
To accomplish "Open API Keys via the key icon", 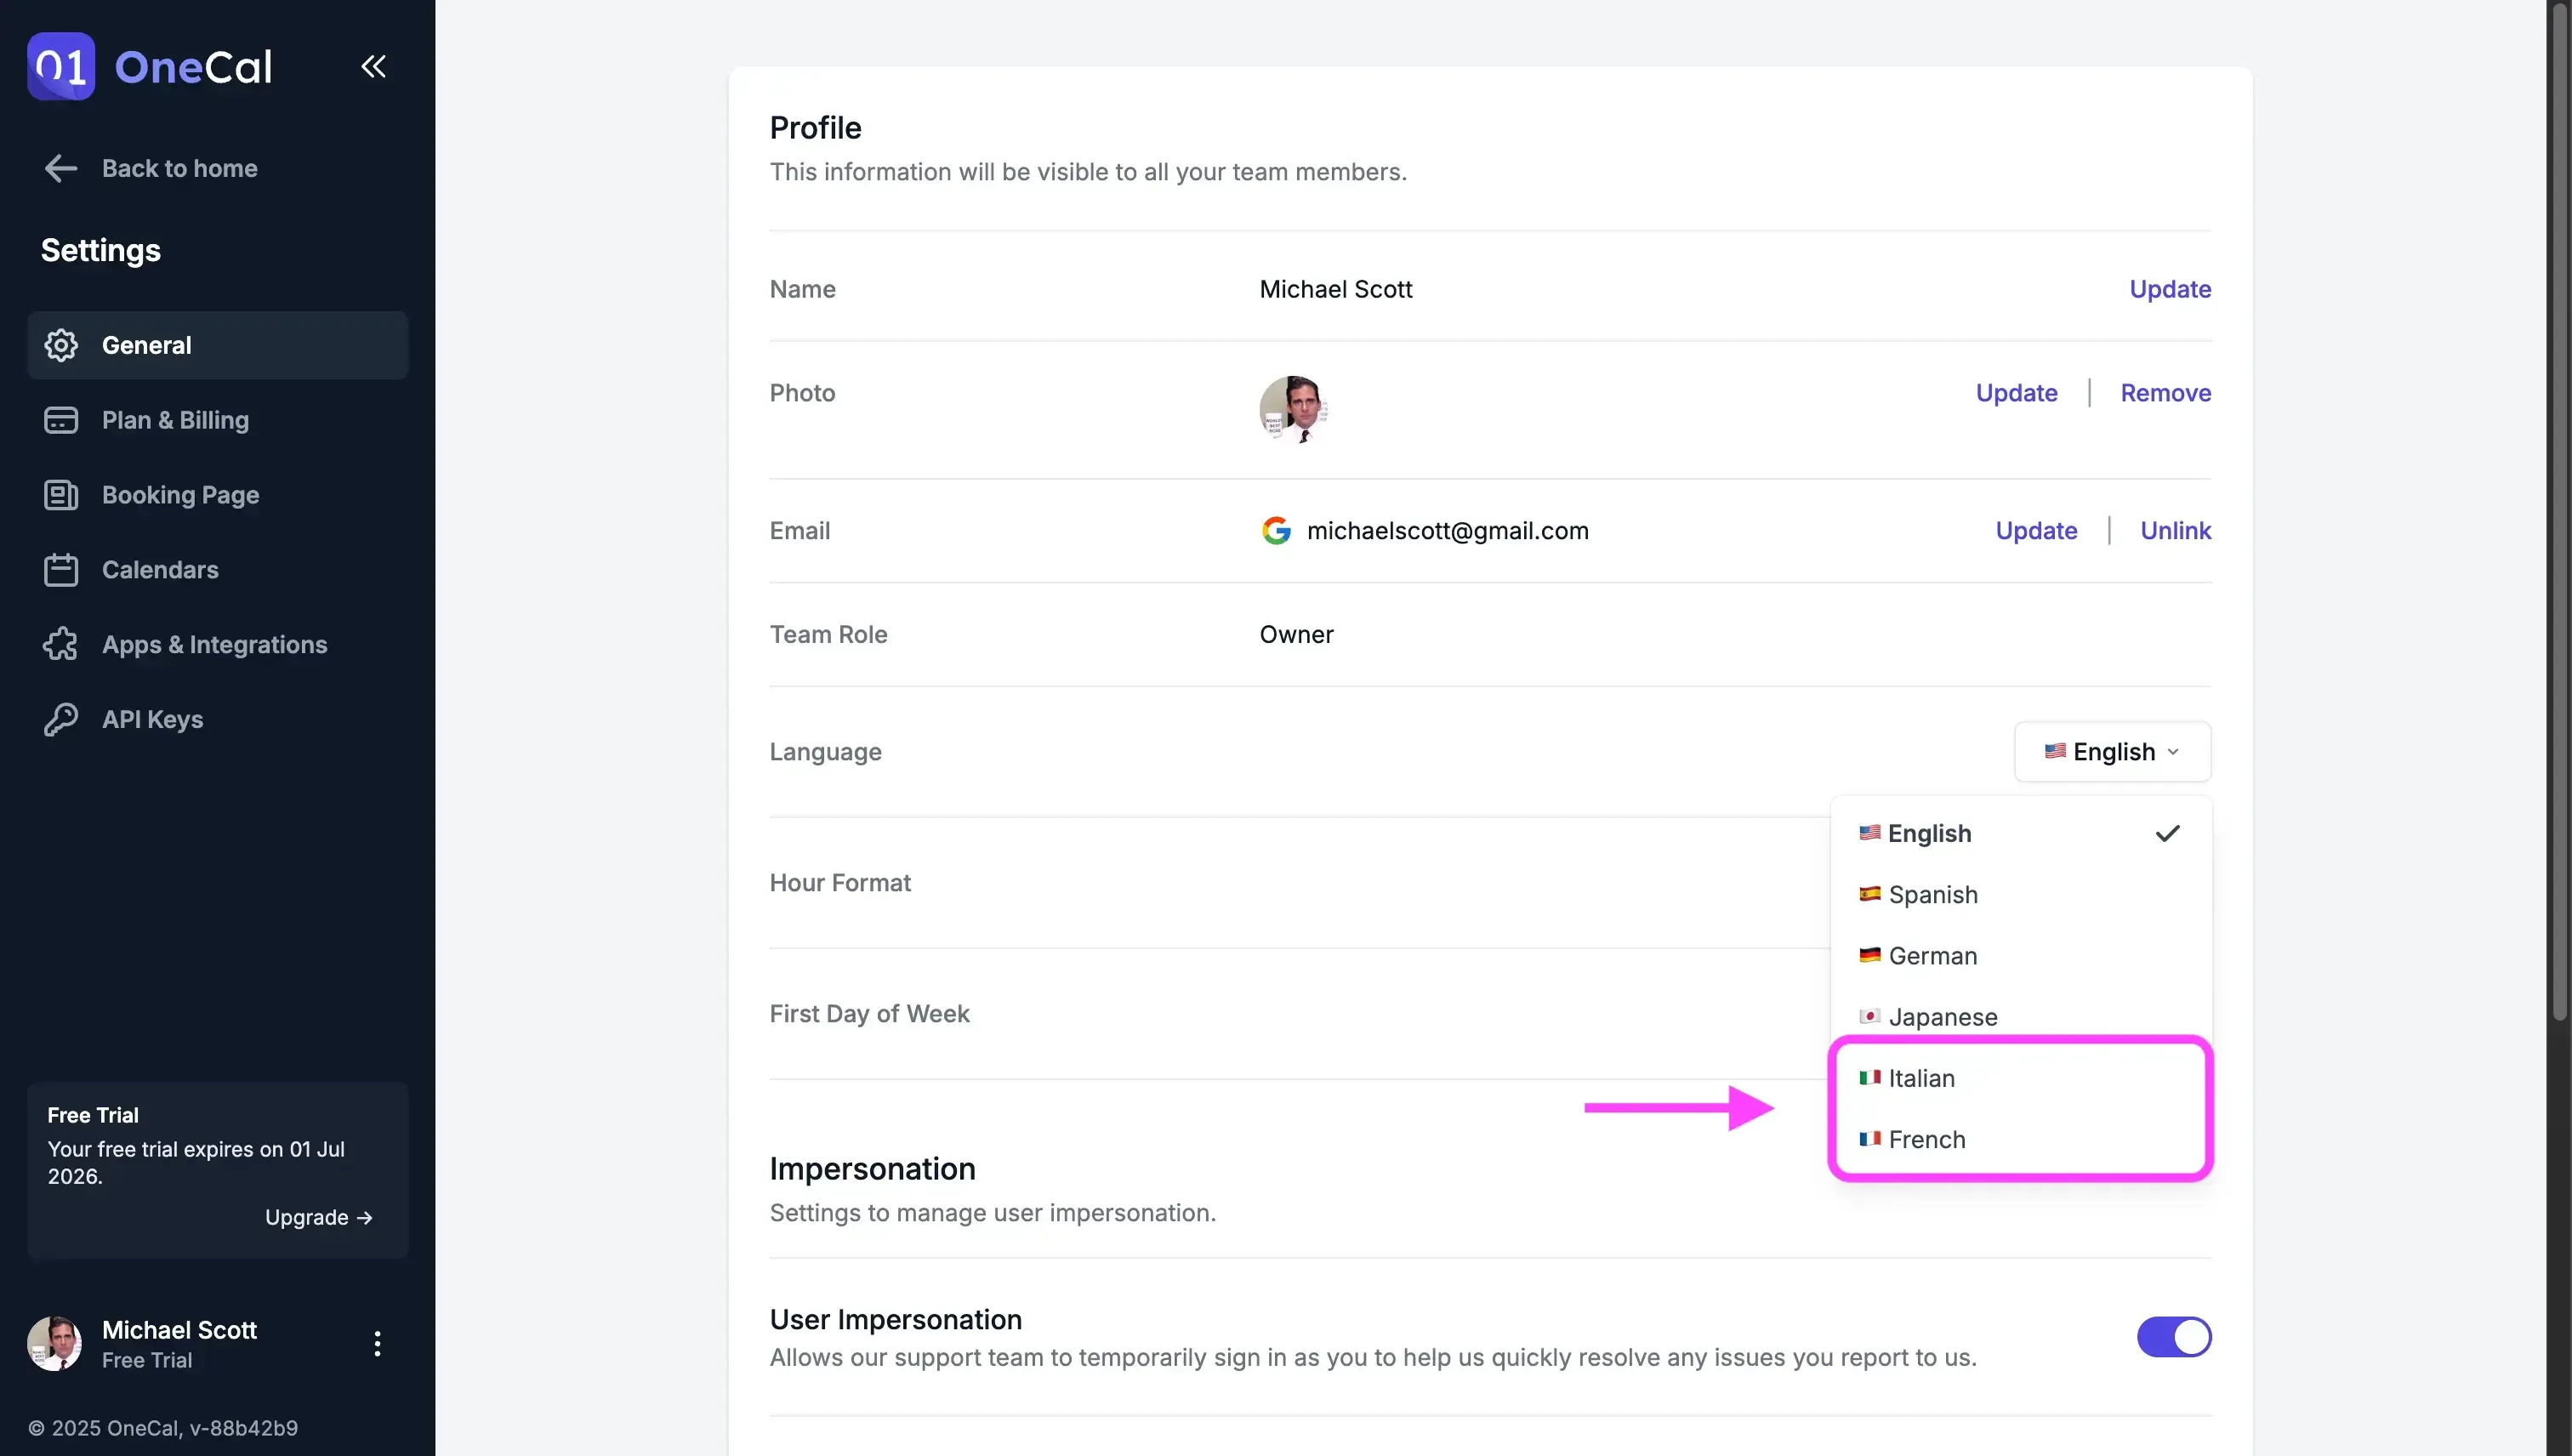I will pos(60,719).
